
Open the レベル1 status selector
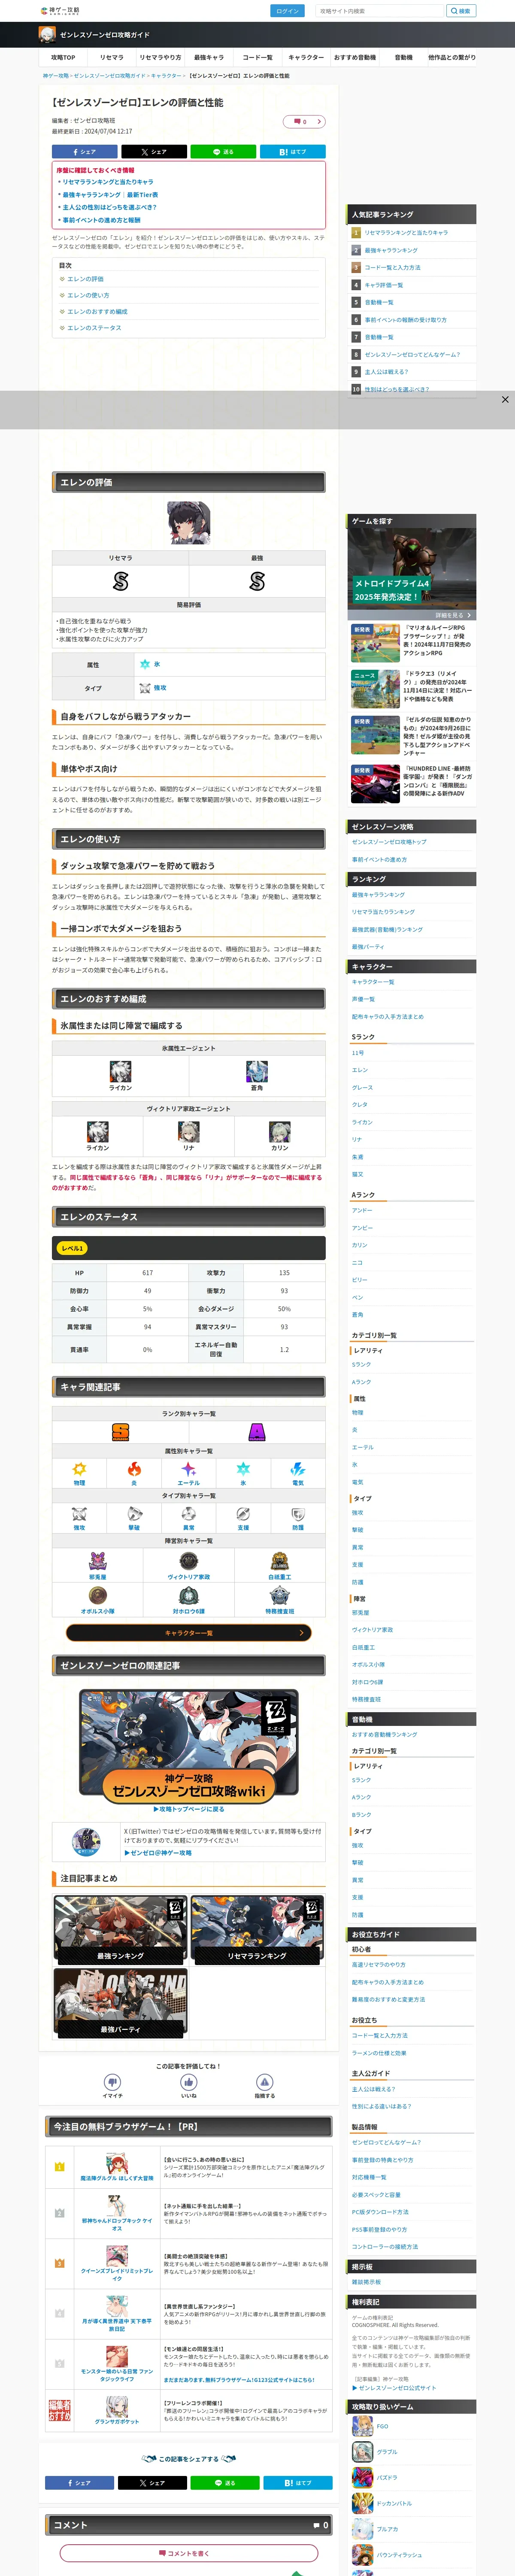click(73, 1248)
